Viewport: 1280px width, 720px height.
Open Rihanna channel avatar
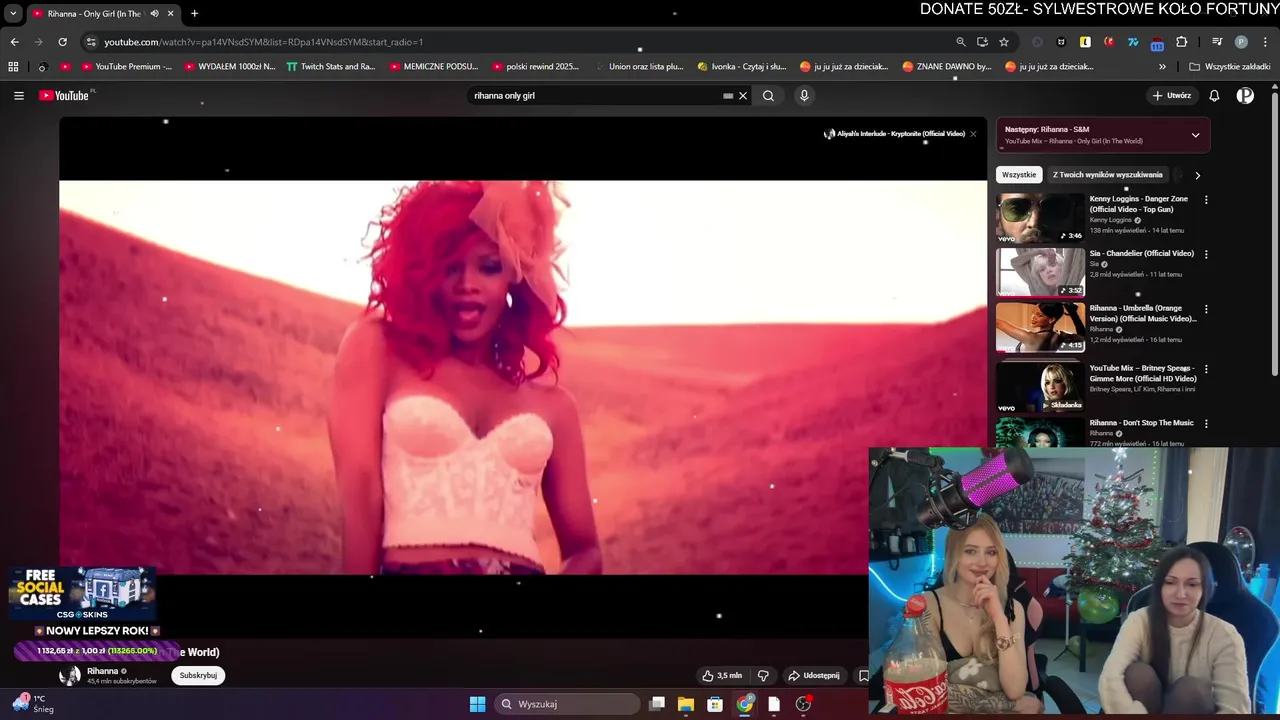pyautogui.click(x=70, y=676)
